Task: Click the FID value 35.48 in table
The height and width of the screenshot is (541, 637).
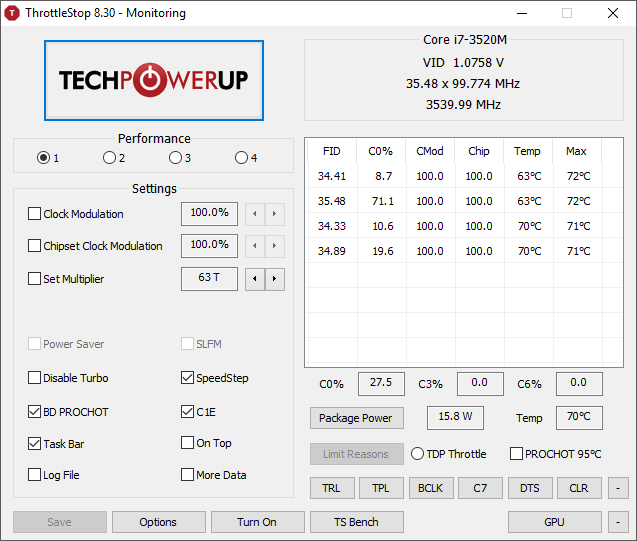Action: tap(332, 201)
